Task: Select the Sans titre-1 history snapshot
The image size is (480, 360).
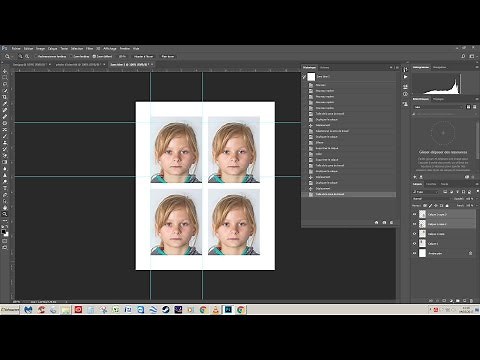Action: pos(349,77)
